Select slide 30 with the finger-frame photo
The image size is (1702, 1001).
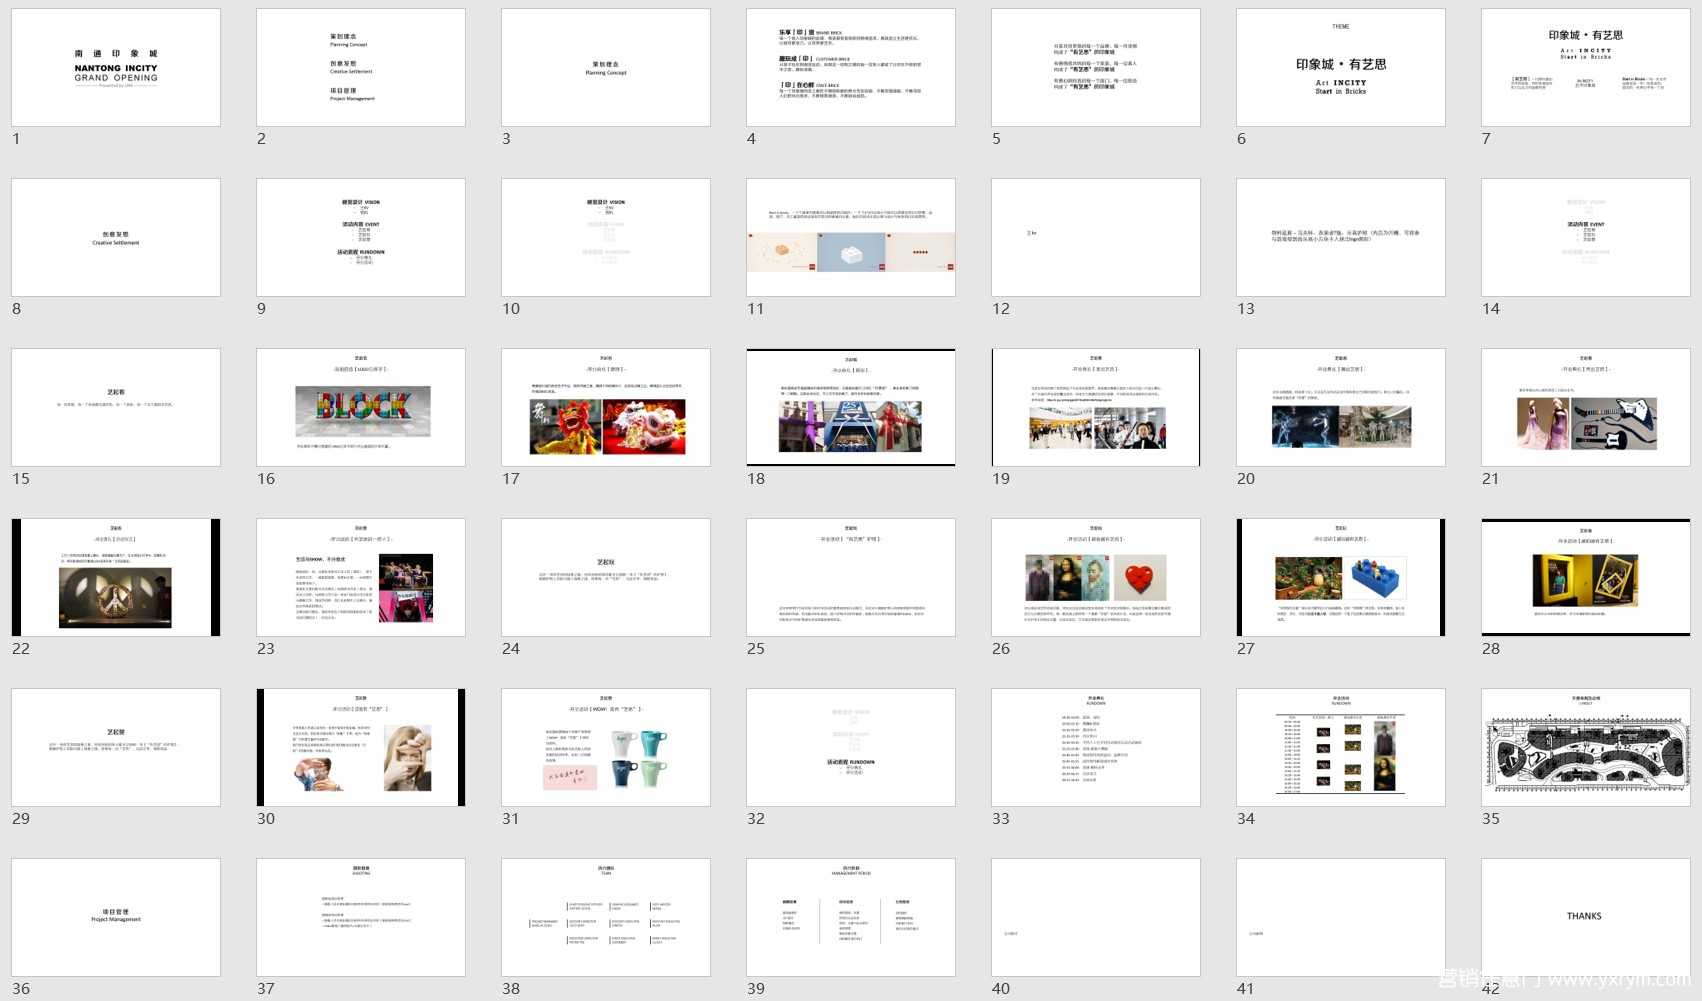tap(361, 748)
